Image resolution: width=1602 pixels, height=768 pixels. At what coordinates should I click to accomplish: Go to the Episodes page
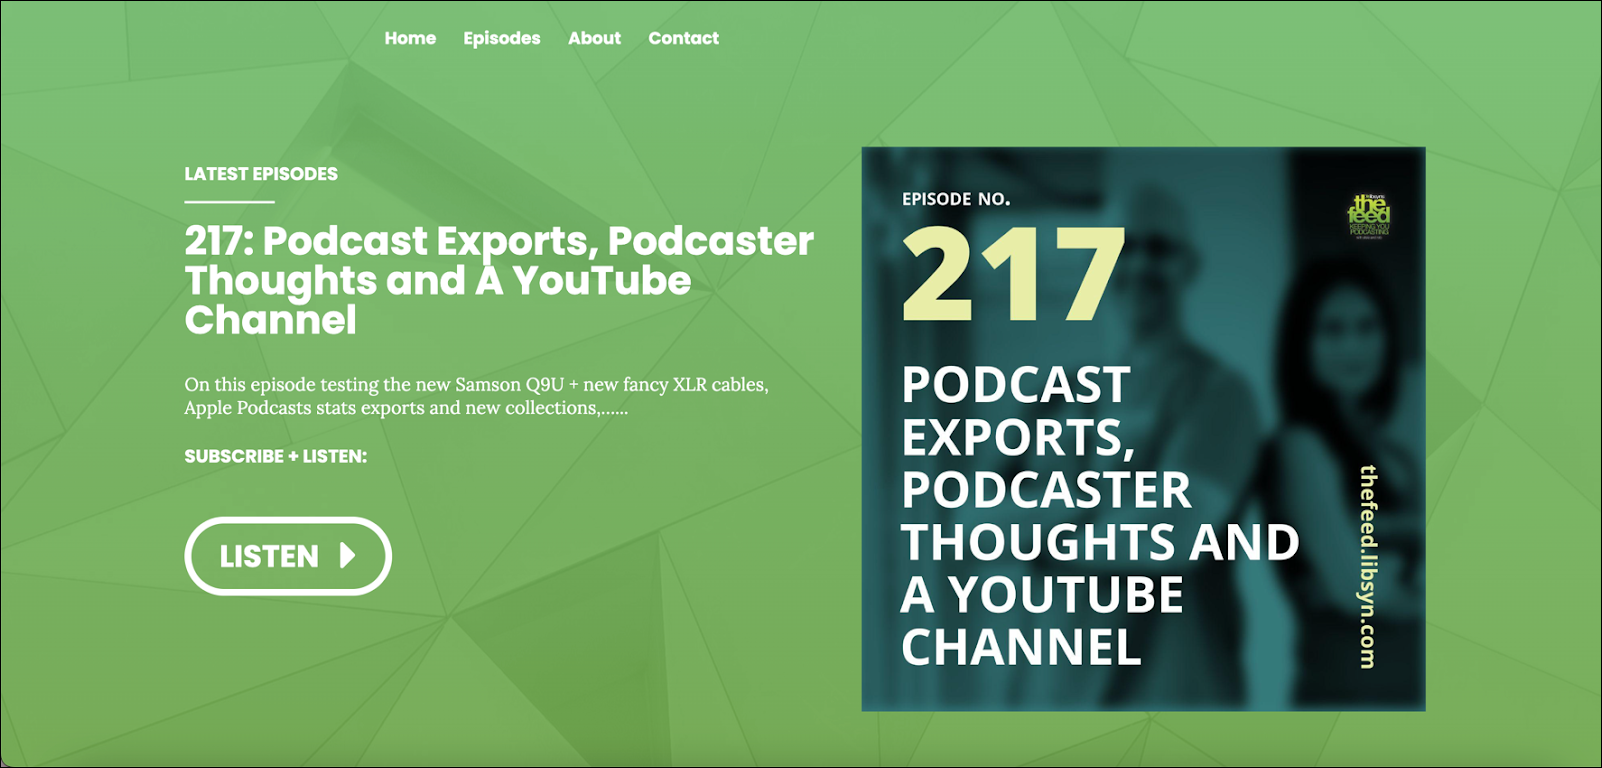(501, 38)
